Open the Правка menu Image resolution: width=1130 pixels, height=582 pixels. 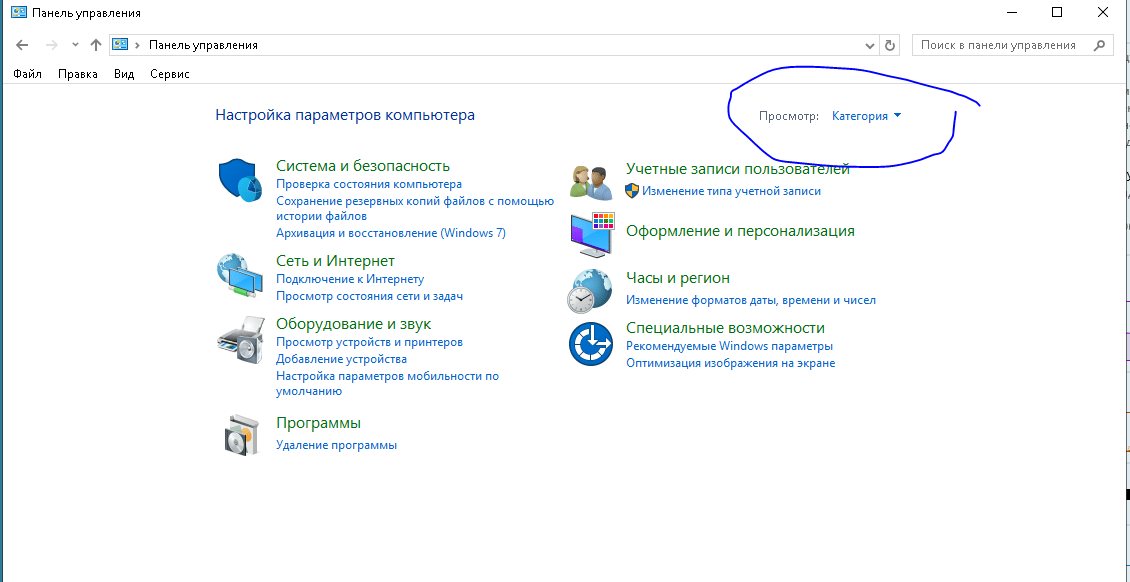[78, 73]
